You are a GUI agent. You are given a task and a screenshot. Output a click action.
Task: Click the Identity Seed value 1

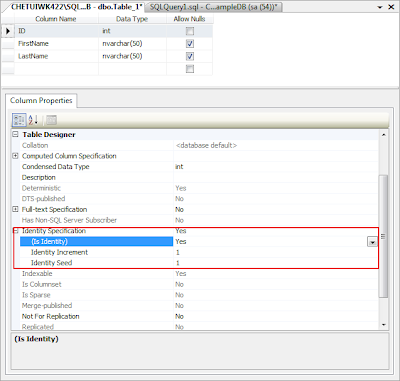(x=178, y=263)
